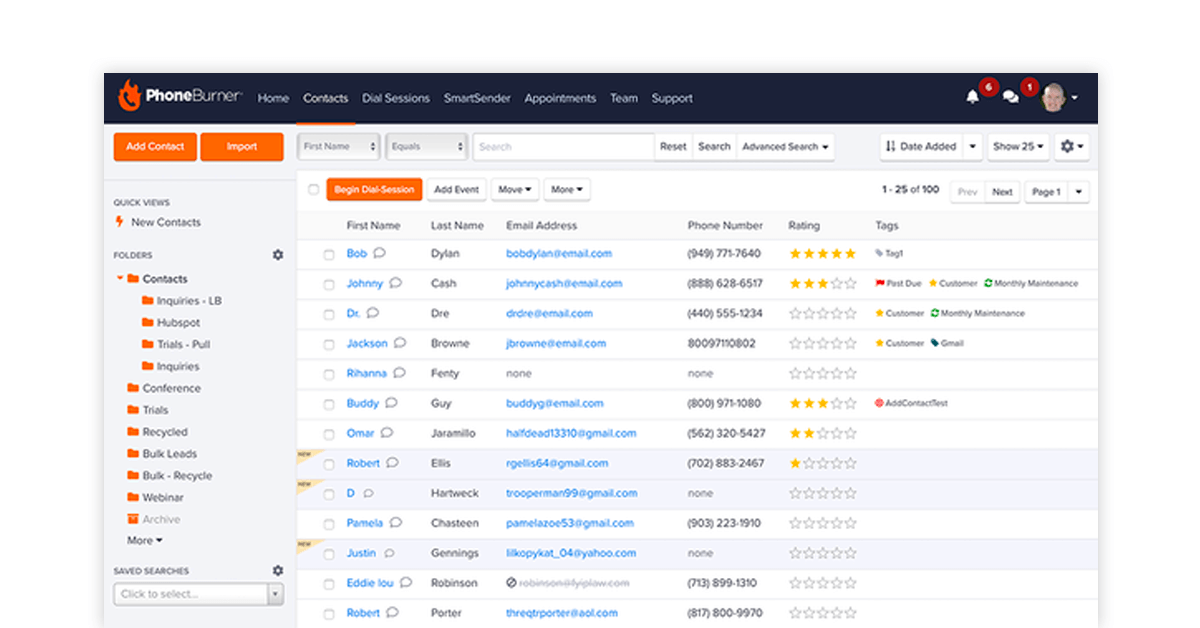Click the lightning icon beside New Contacts
Image resolution: width=1200 pixels, height=628 pixels.
click(x=121, y=222)
